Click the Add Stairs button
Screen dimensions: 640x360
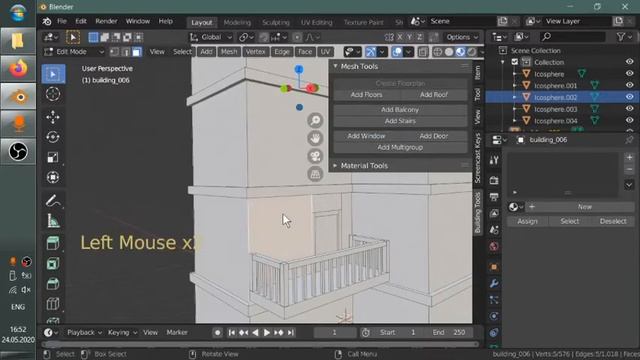[x=400, y=121]
